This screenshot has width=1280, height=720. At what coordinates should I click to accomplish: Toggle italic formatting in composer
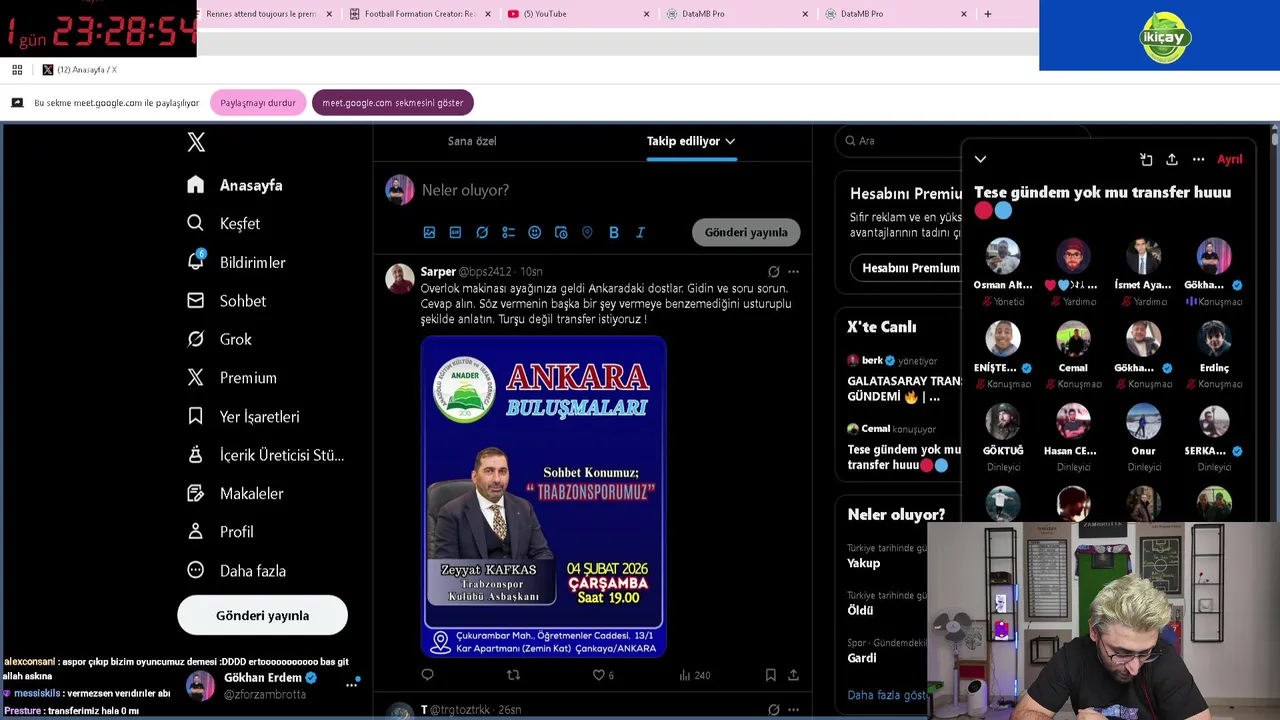(x=640, y=232)
